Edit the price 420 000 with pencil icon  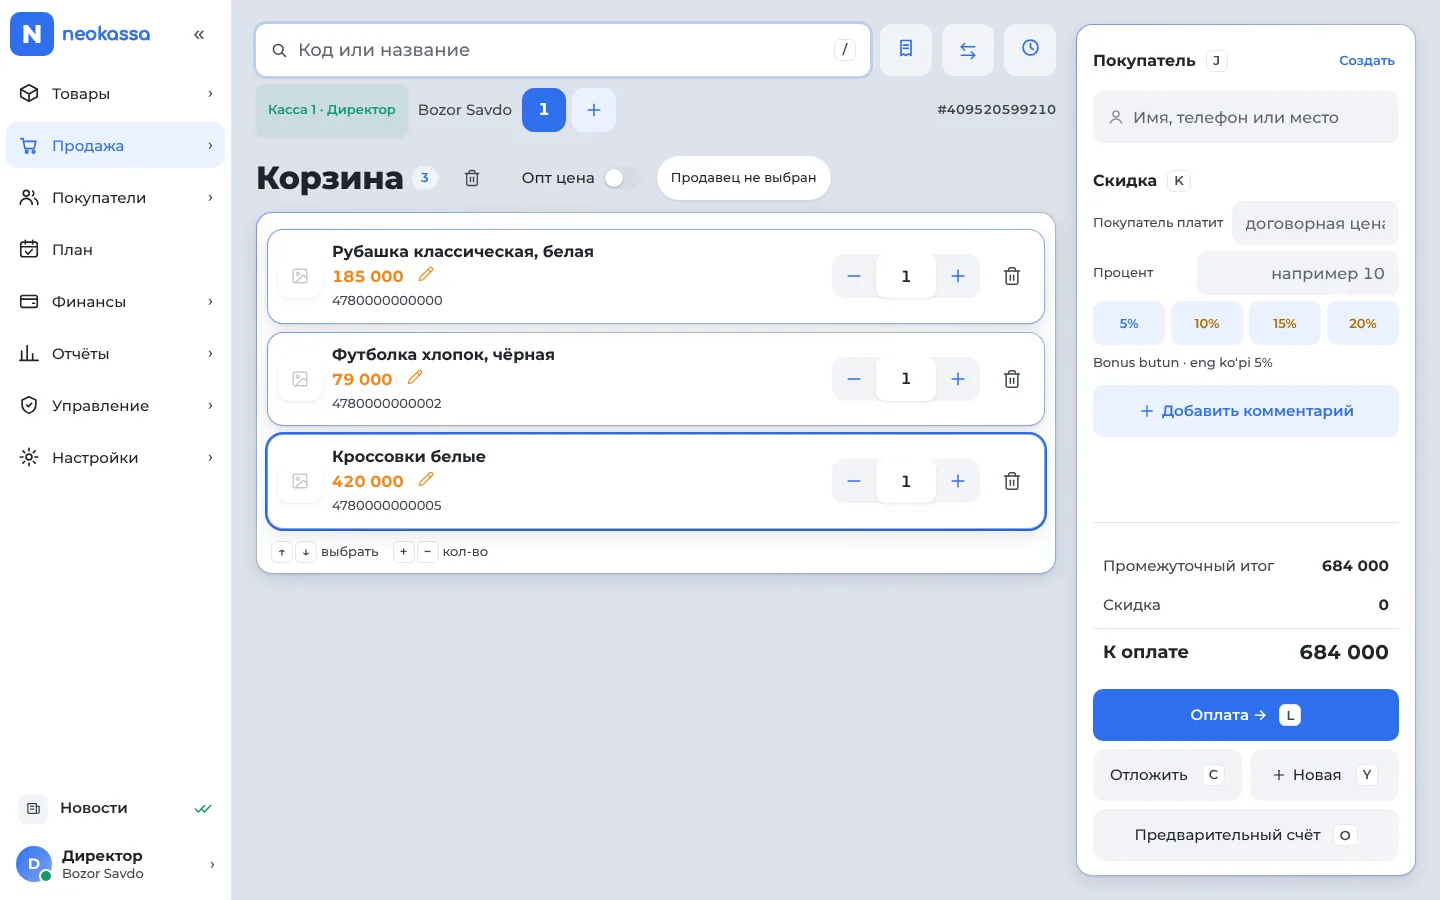tap(426, 480)
